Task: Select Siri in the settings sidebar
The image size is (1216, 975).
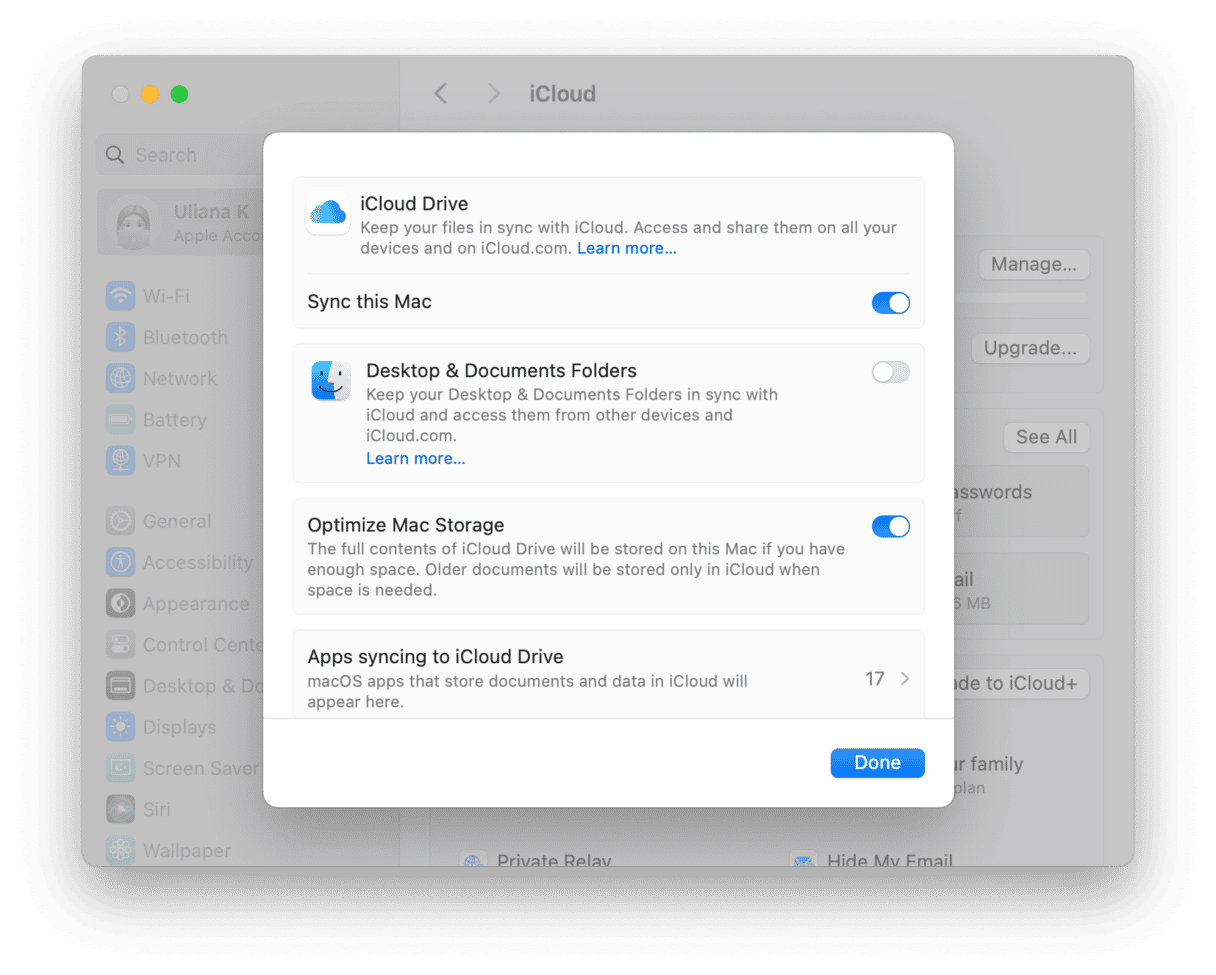Action: coord(156,809)
